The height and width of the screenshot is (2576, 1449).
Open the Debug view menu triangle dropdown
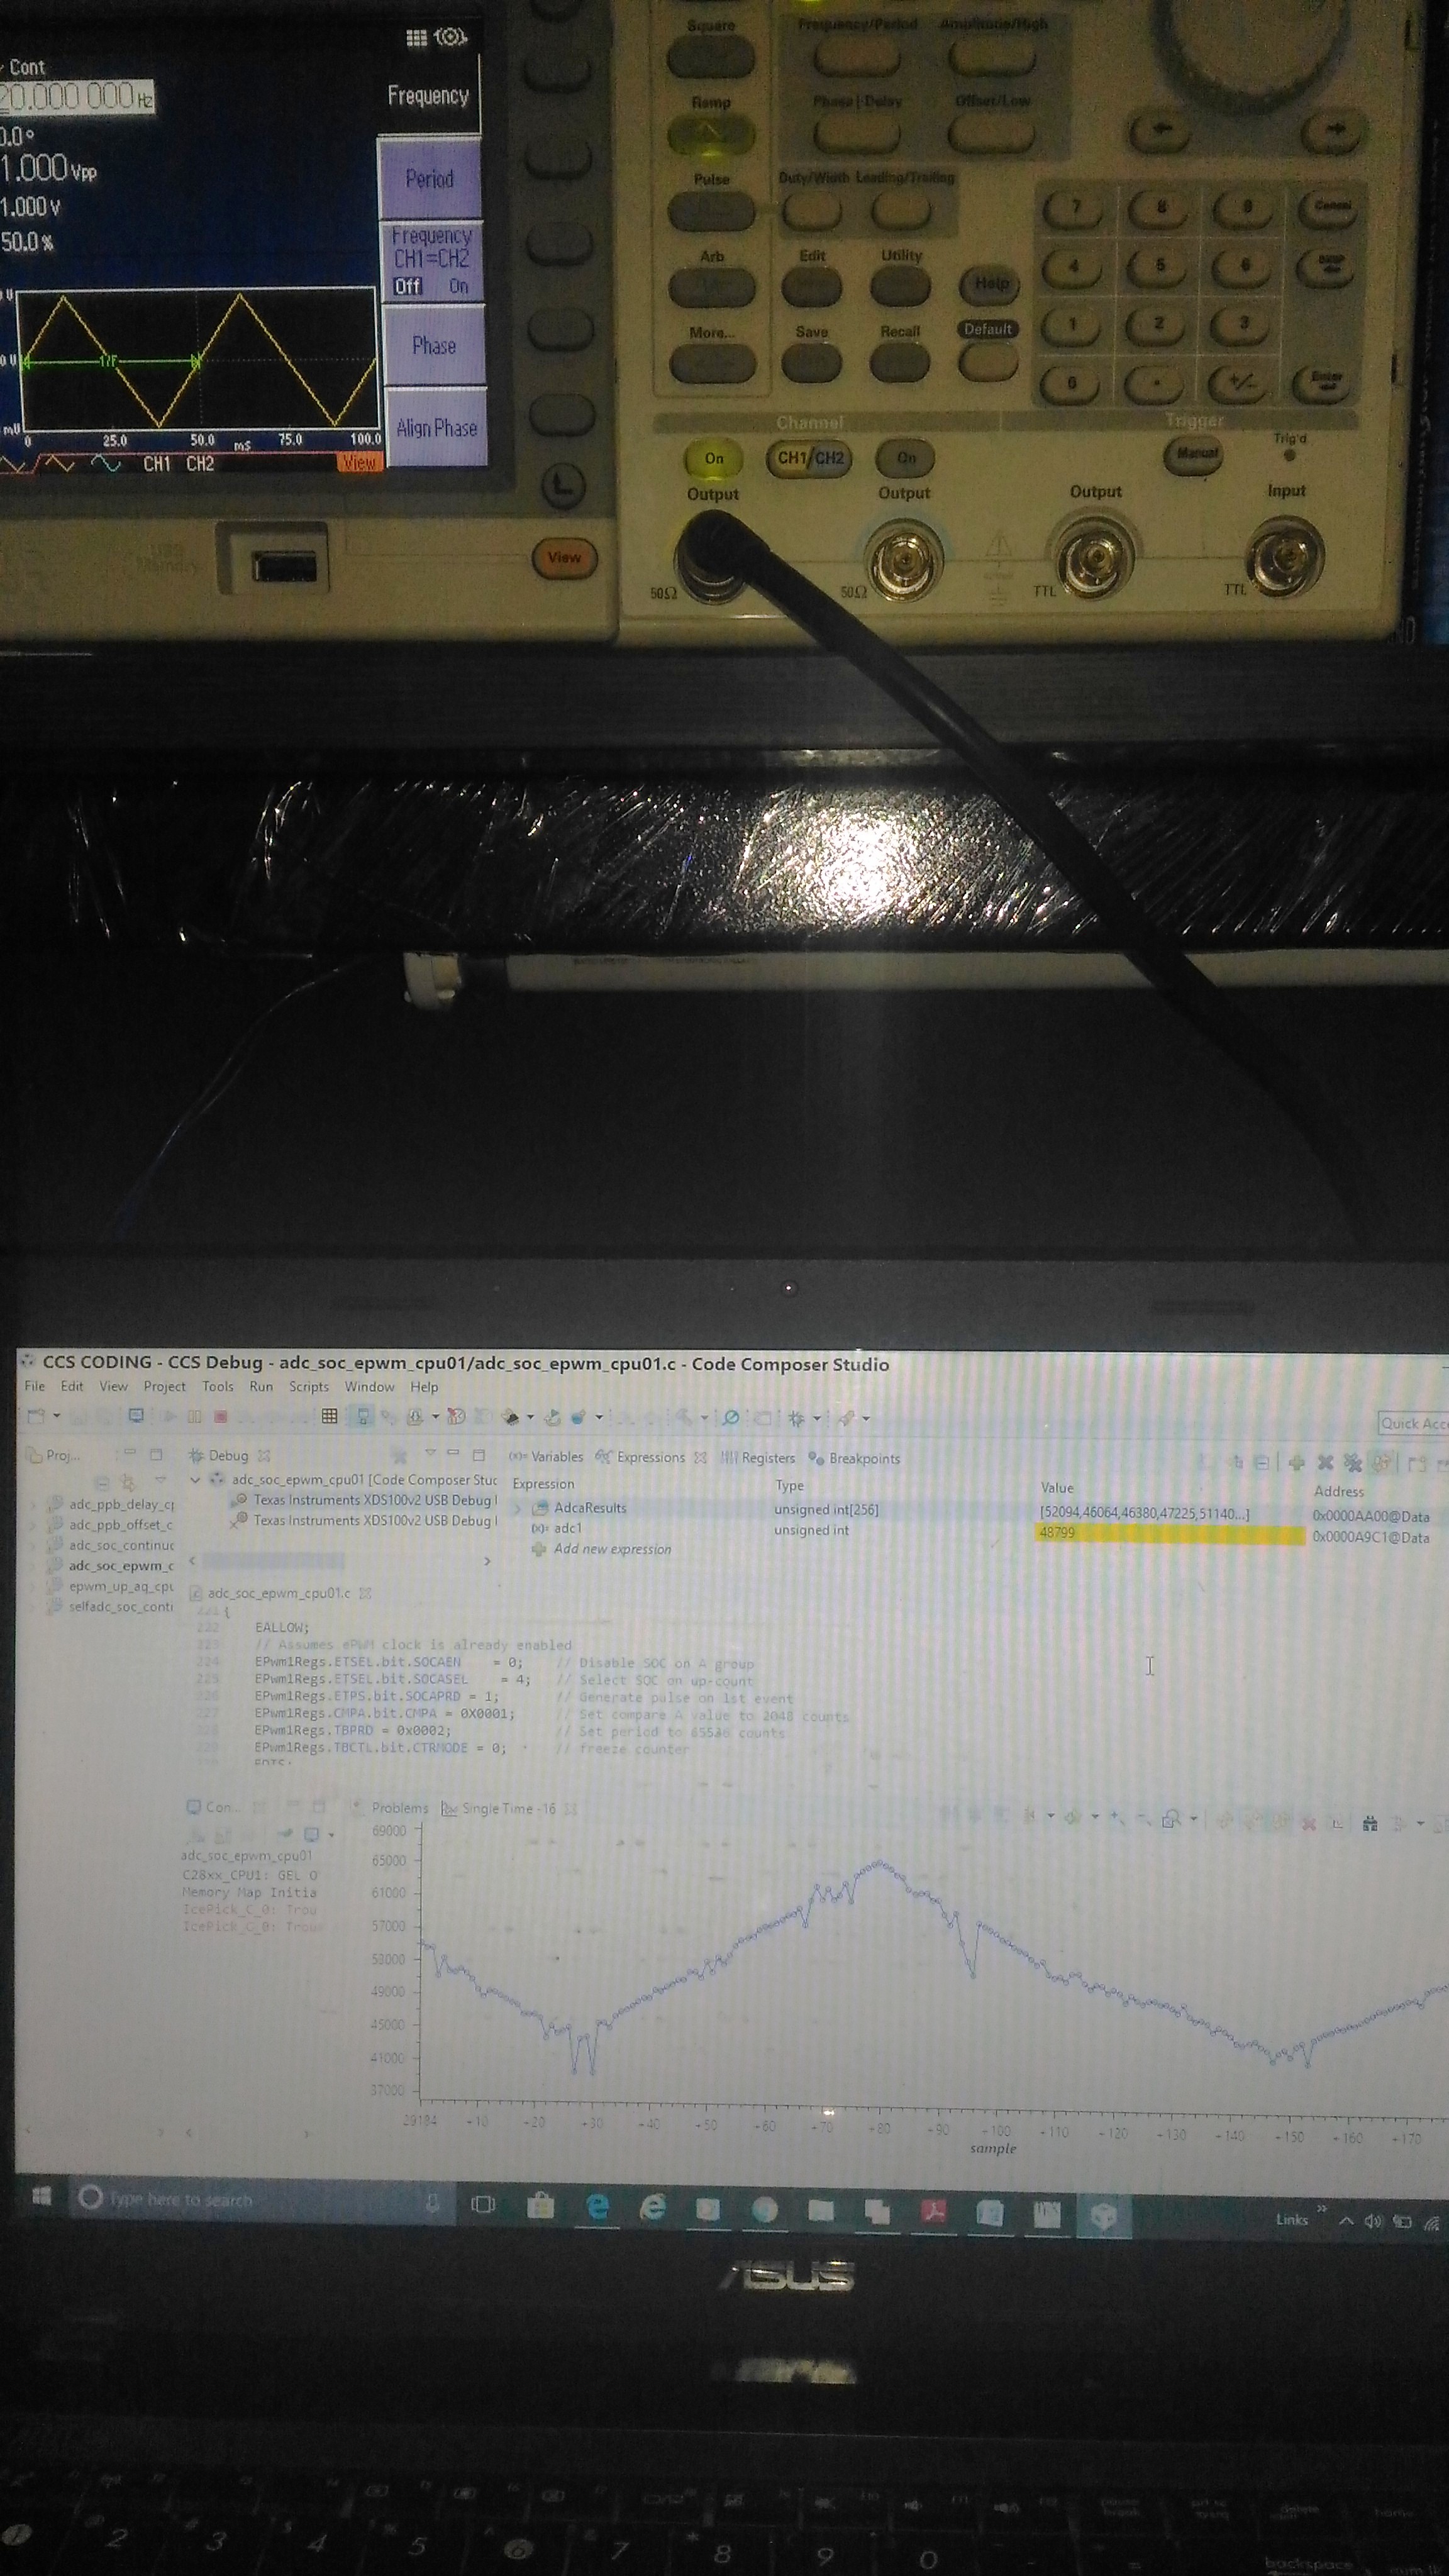[x=430, y=1453]
